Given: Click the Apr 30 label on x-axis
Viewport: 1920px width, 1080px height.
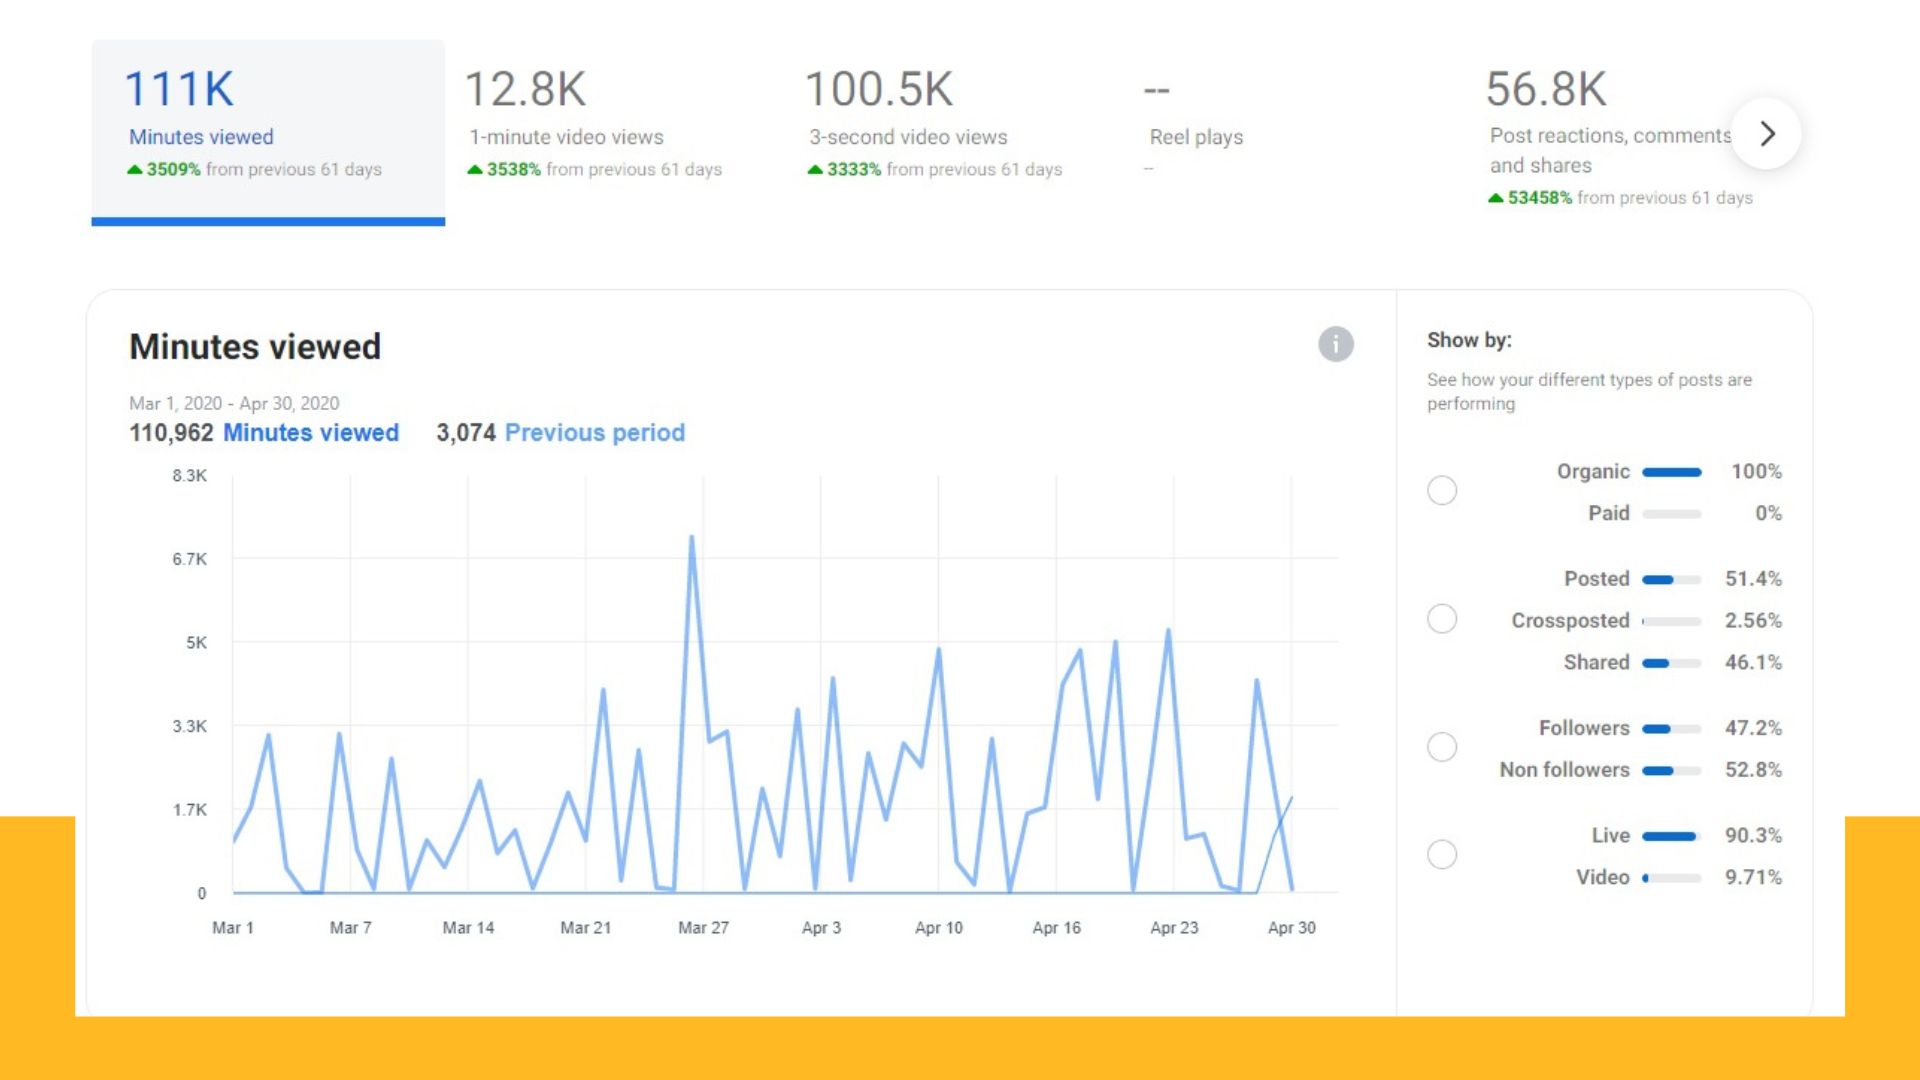Looking at the screenshot, I should coord(1291,928).
